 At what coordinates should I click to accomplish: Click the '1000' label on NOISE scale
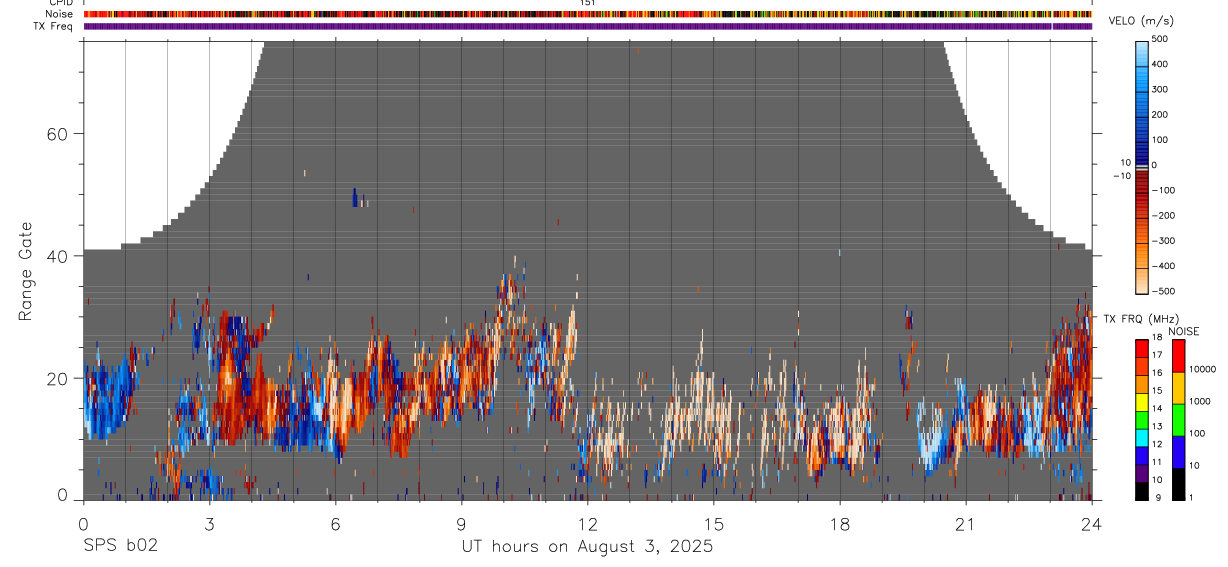coord(1198,401)
